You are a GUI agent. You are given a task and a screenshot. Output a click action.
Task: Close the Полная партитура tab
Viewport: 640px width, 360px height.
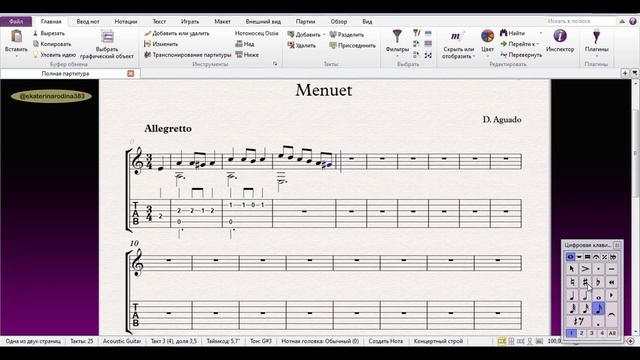[x=131, y=73]
